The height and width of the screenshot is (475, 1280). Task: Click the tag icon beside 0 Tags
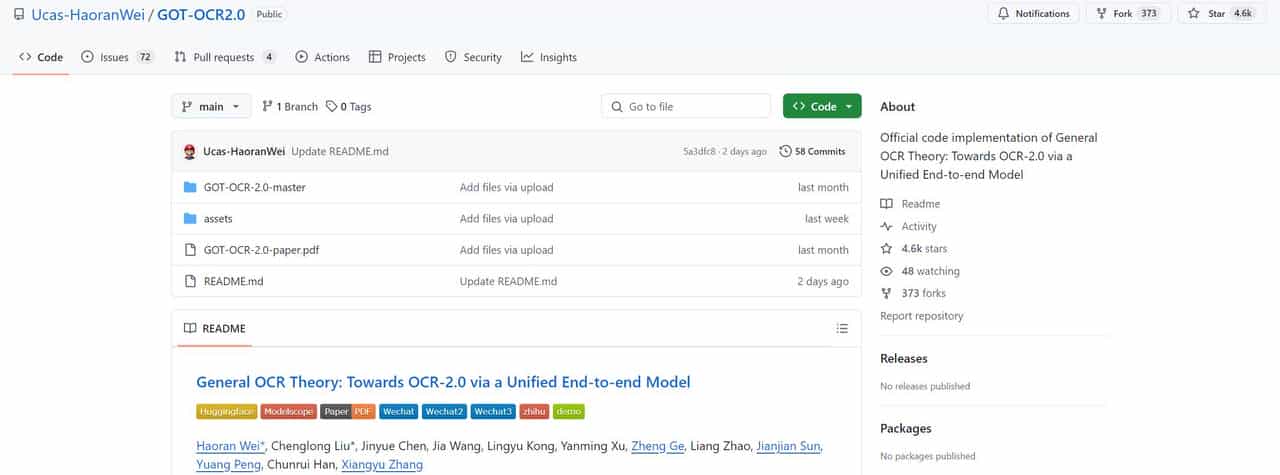331,106
